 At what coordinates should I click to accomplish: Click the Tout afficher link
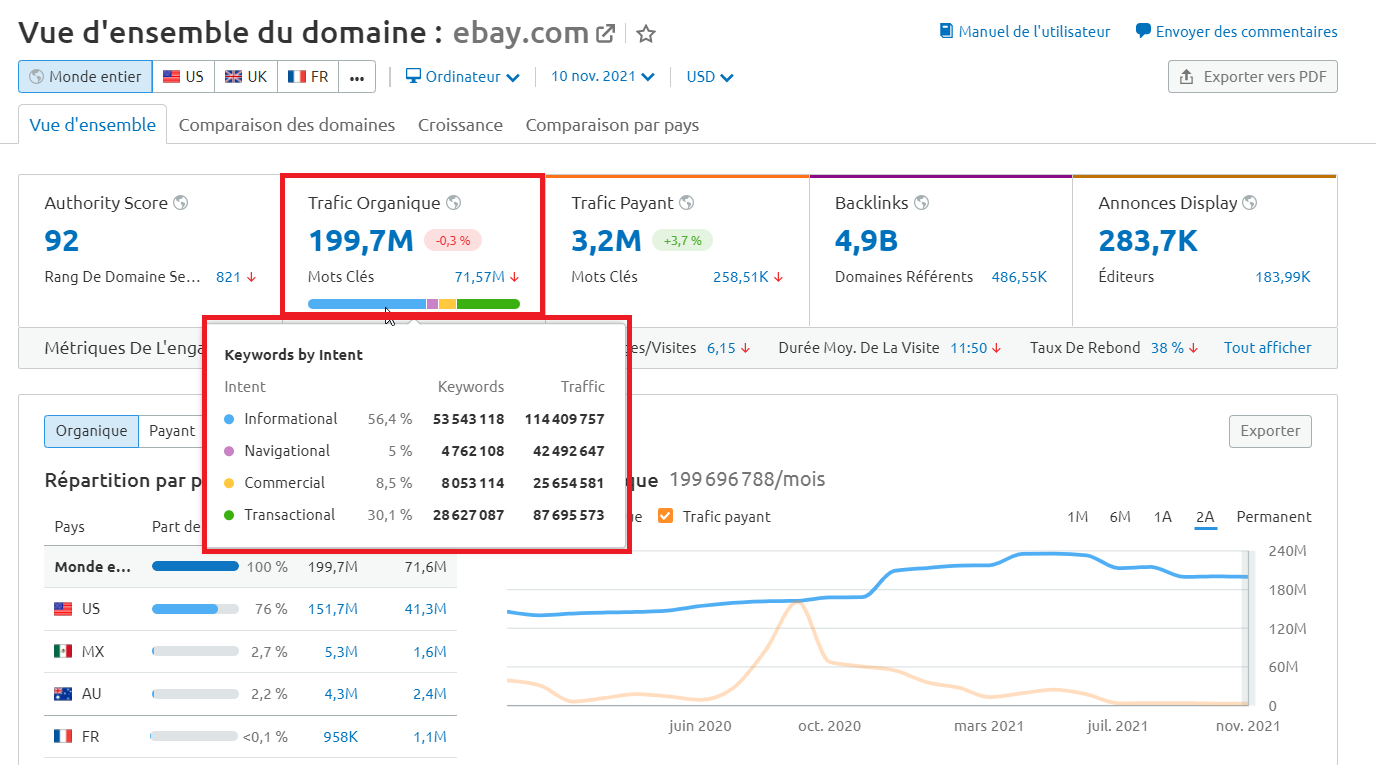coord(1267,347)
